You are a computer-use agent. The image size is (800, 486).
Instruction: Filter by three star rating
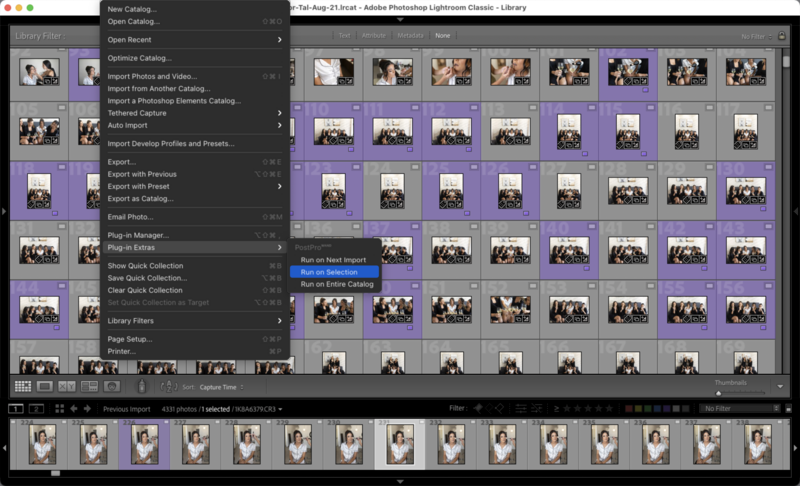(588, 408)
